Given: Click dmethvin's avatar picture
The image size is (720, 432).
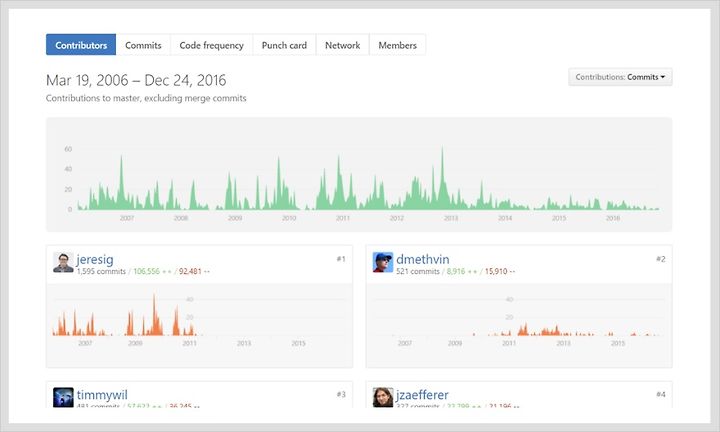Looking at the screenshot, I should pos(383,262).
